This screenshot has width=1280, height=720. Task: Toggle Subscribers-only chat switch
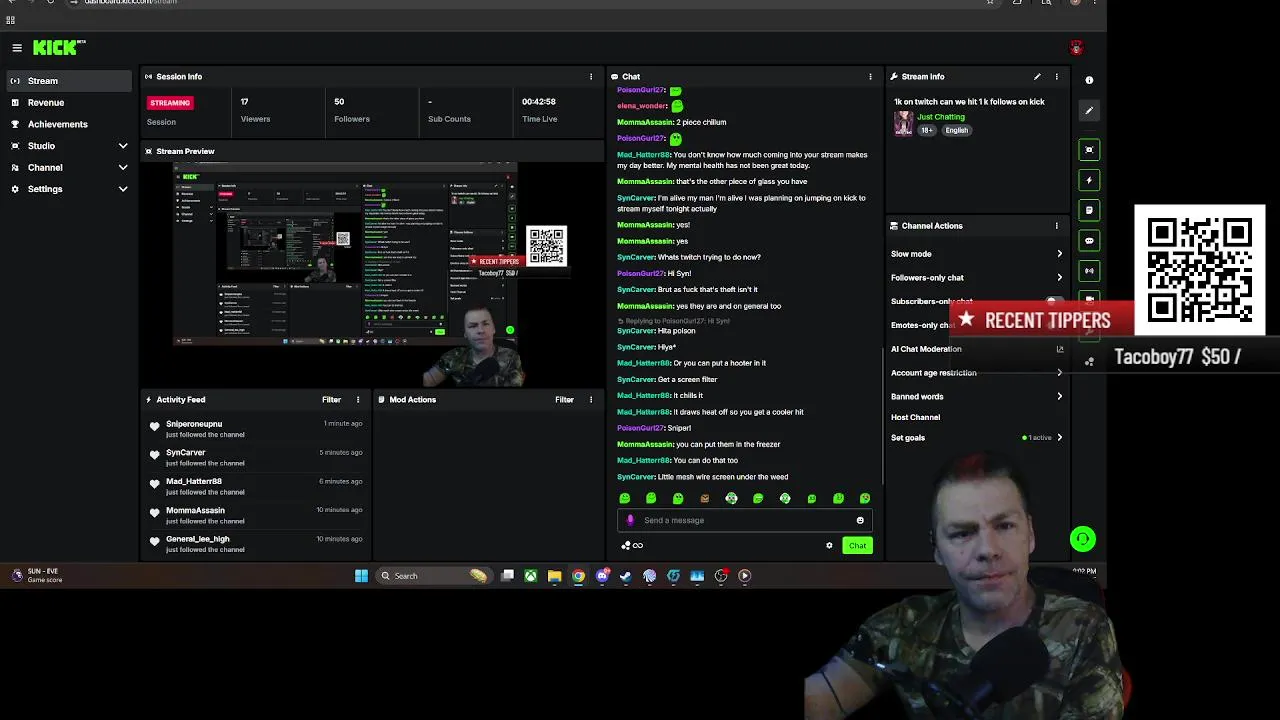pos(1054,301)
